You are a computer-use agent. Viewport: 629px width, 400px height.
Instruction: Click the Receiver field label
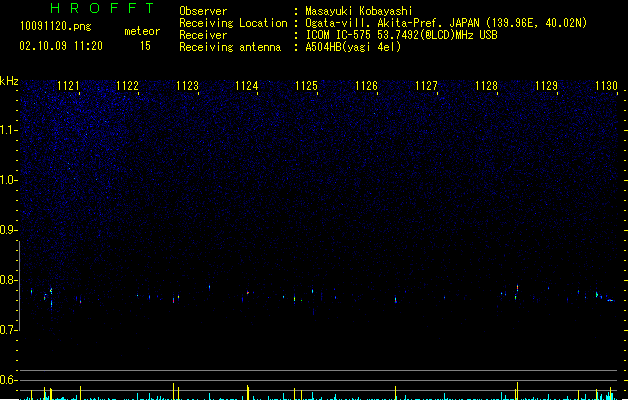[x=203, y=35]
